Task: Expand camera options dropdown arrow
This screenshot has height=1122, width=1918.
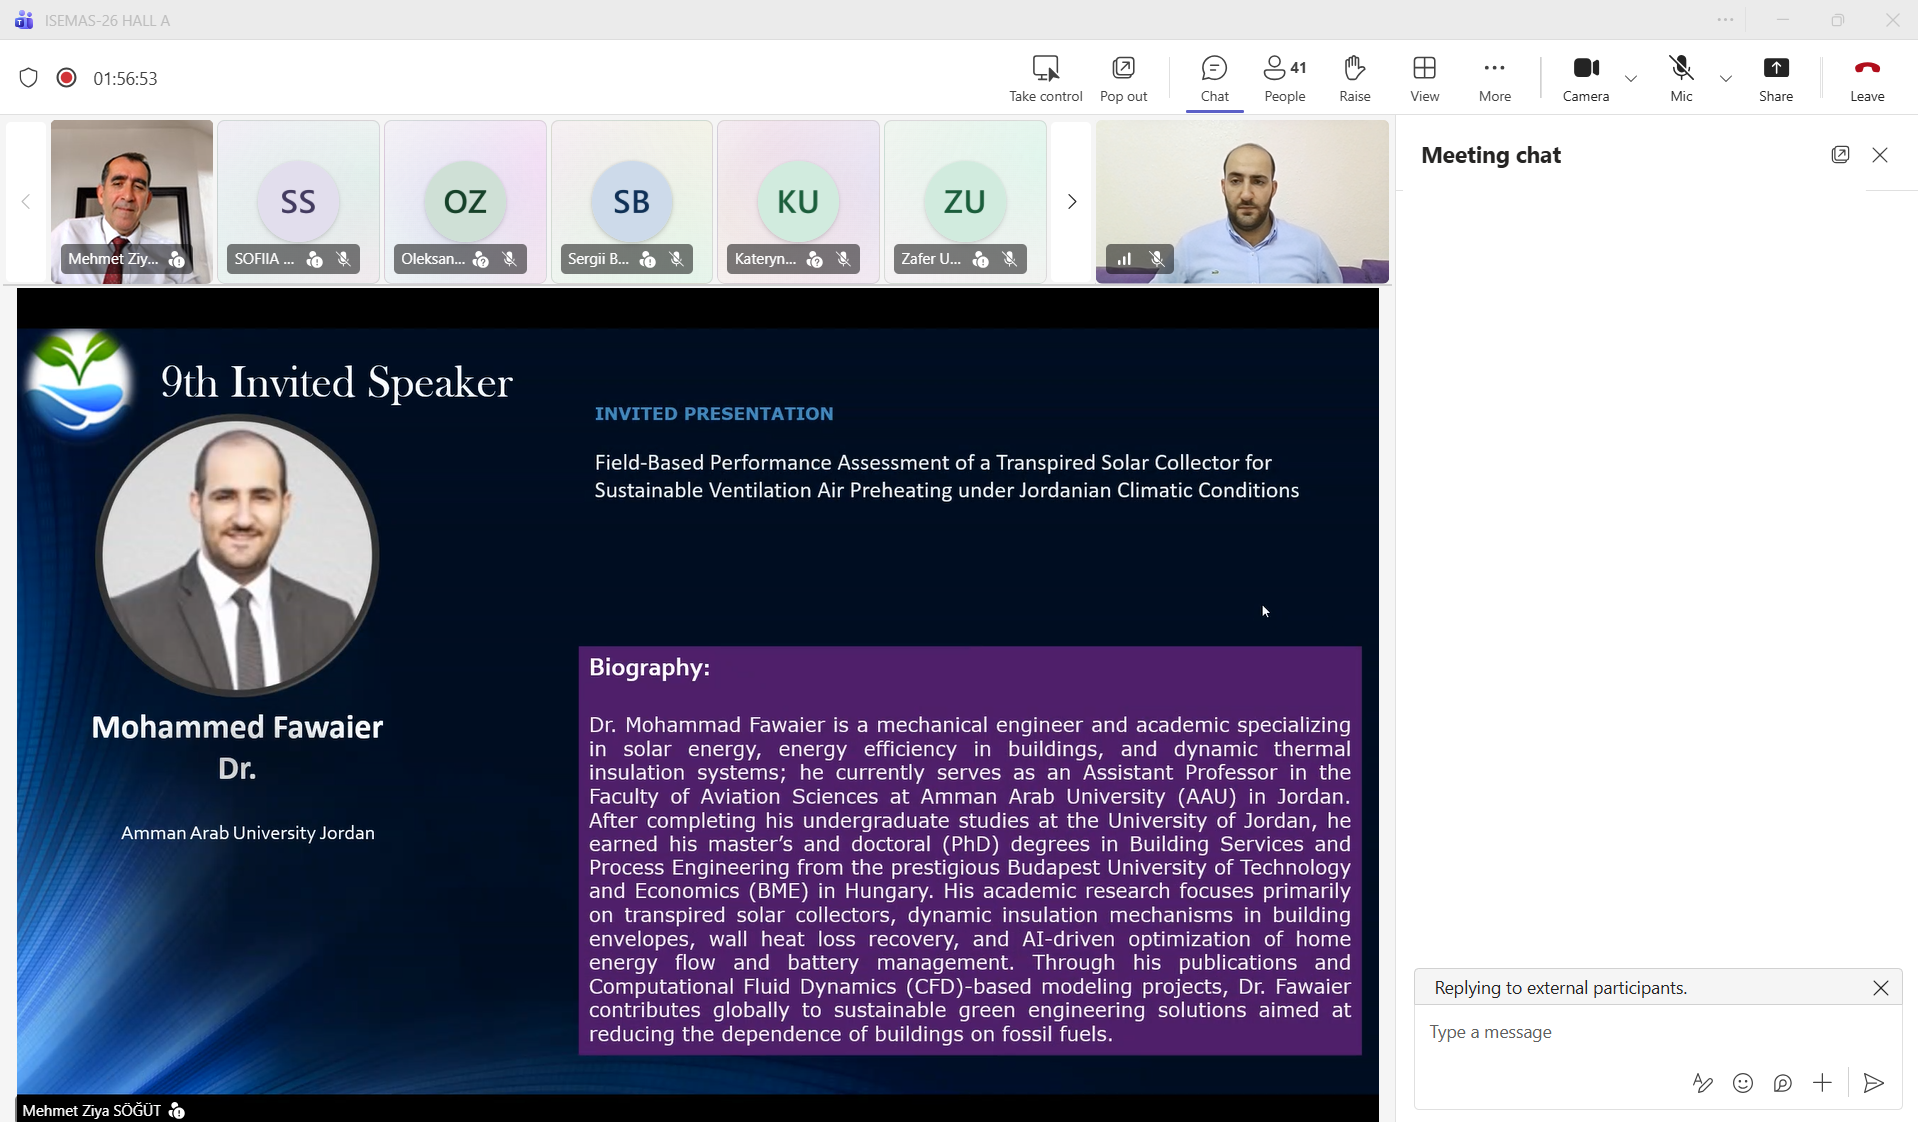Action: click(1631, 79)
